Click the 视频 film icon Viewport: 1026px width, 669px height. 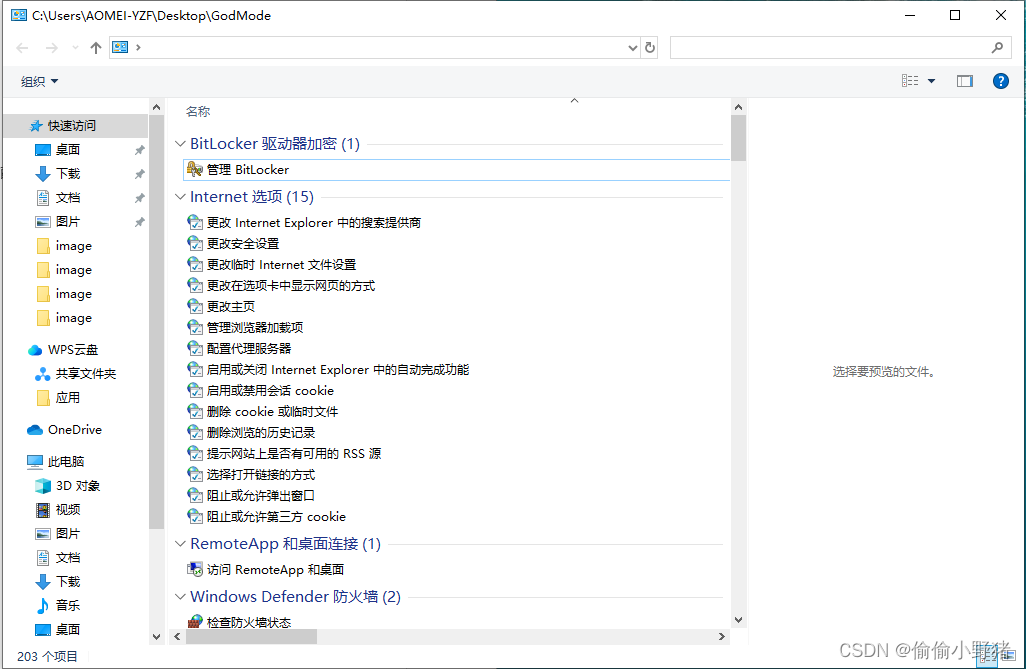click(x=43, y=510)
